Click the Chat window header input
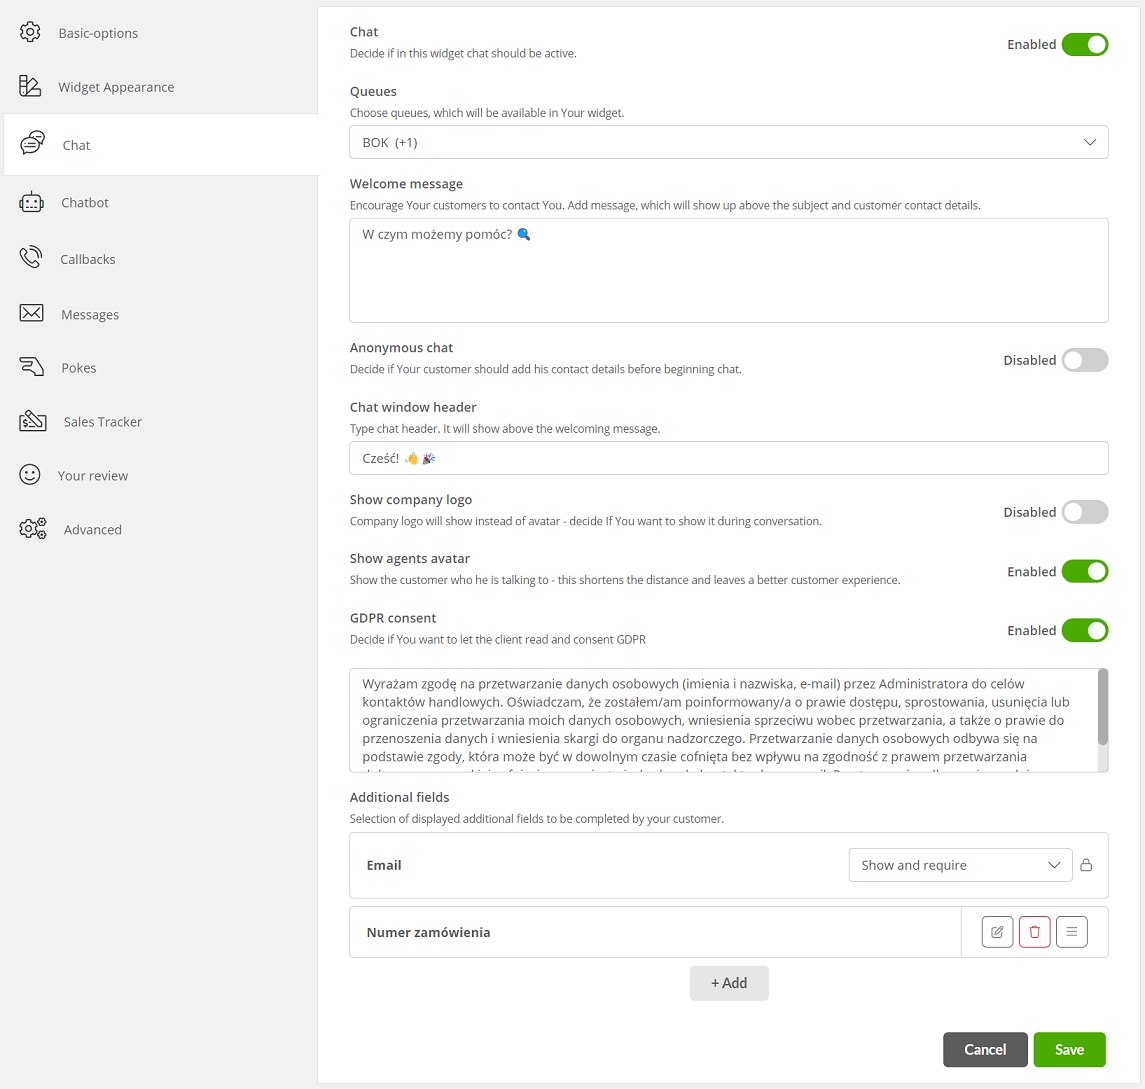Screen dimensions: 1145x1089 click(x=729, y=458)
